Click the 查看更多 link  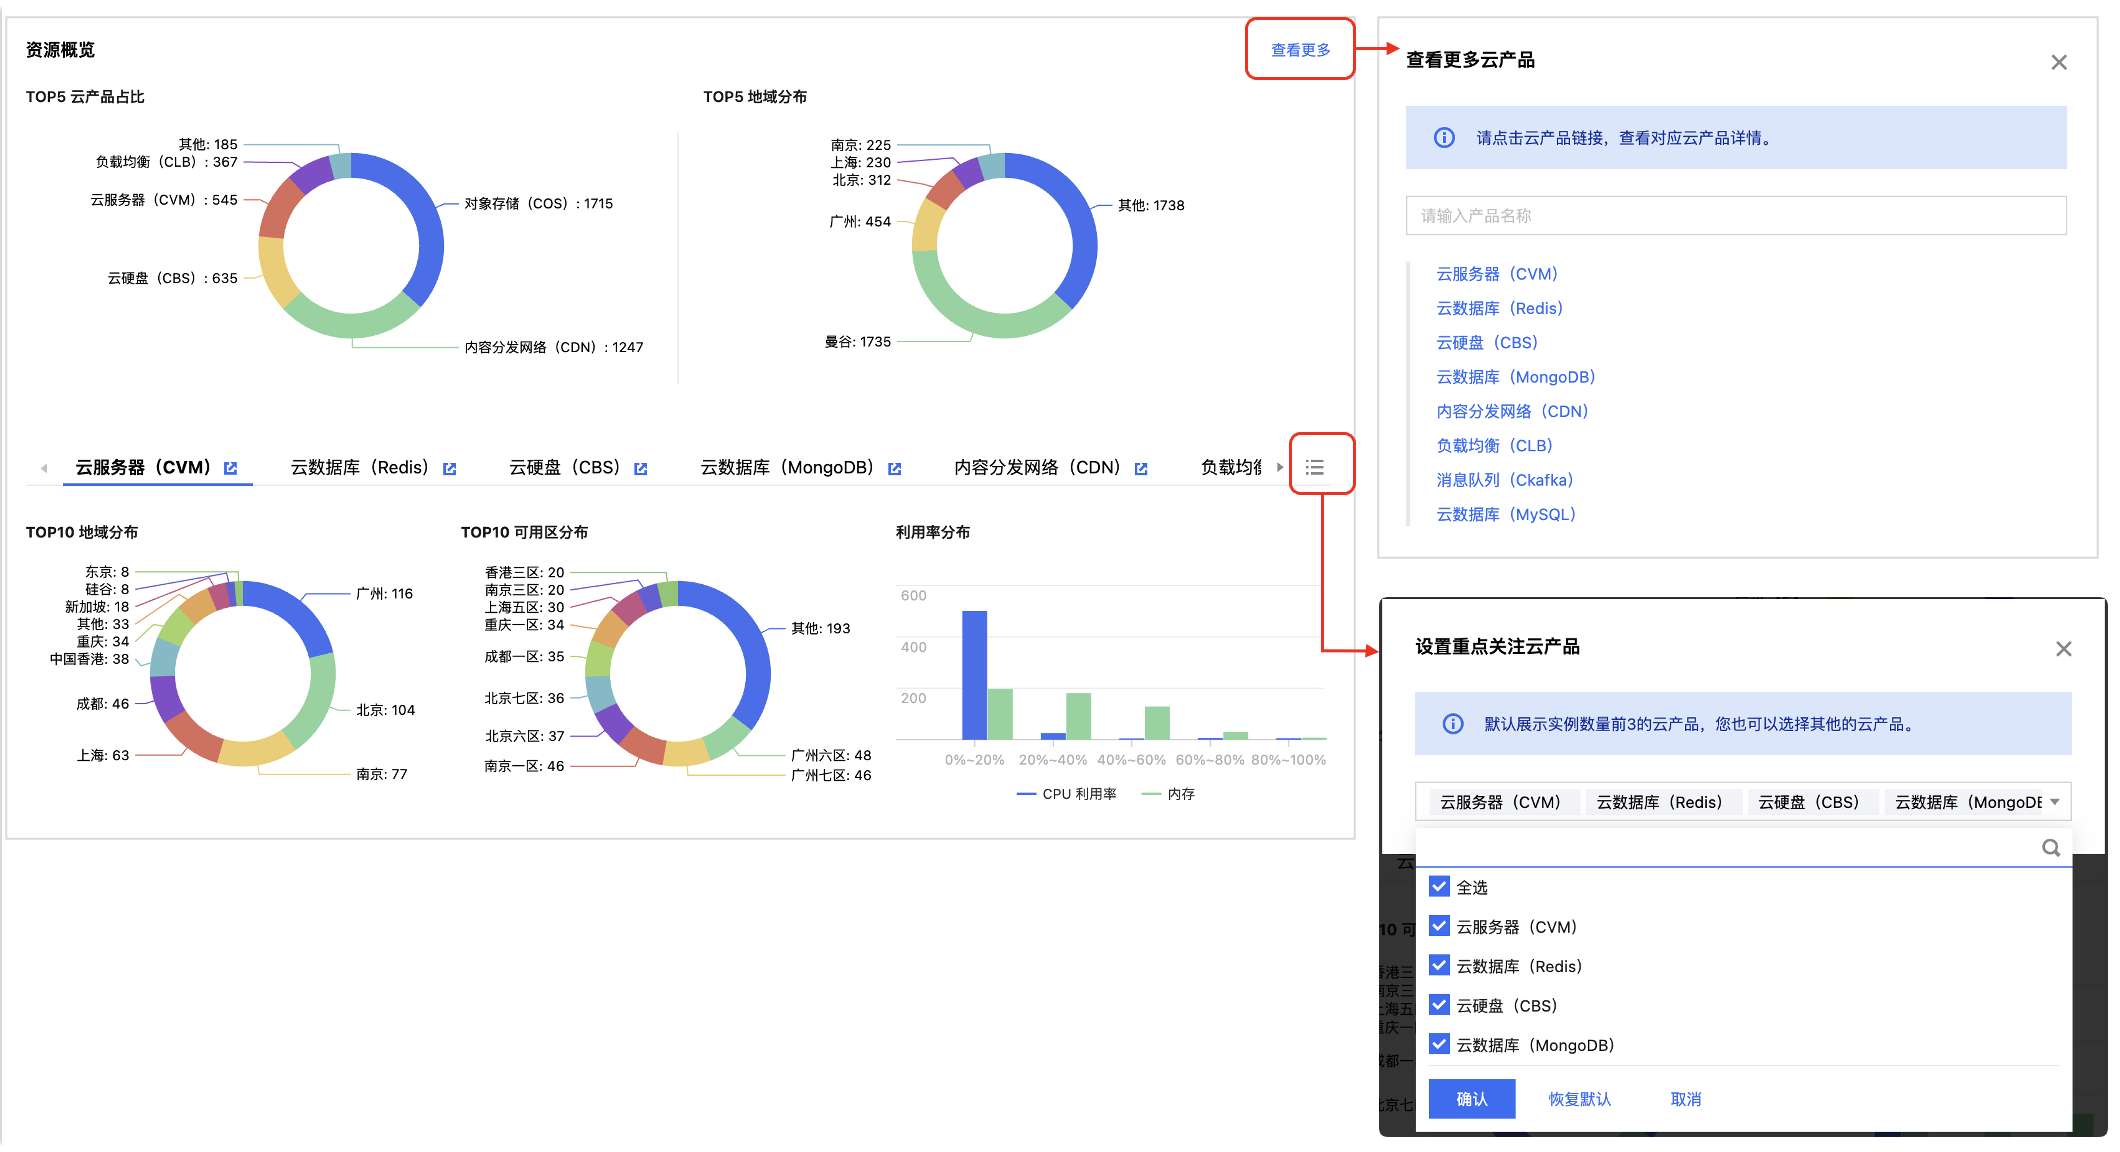click(x=1300, y=50)
